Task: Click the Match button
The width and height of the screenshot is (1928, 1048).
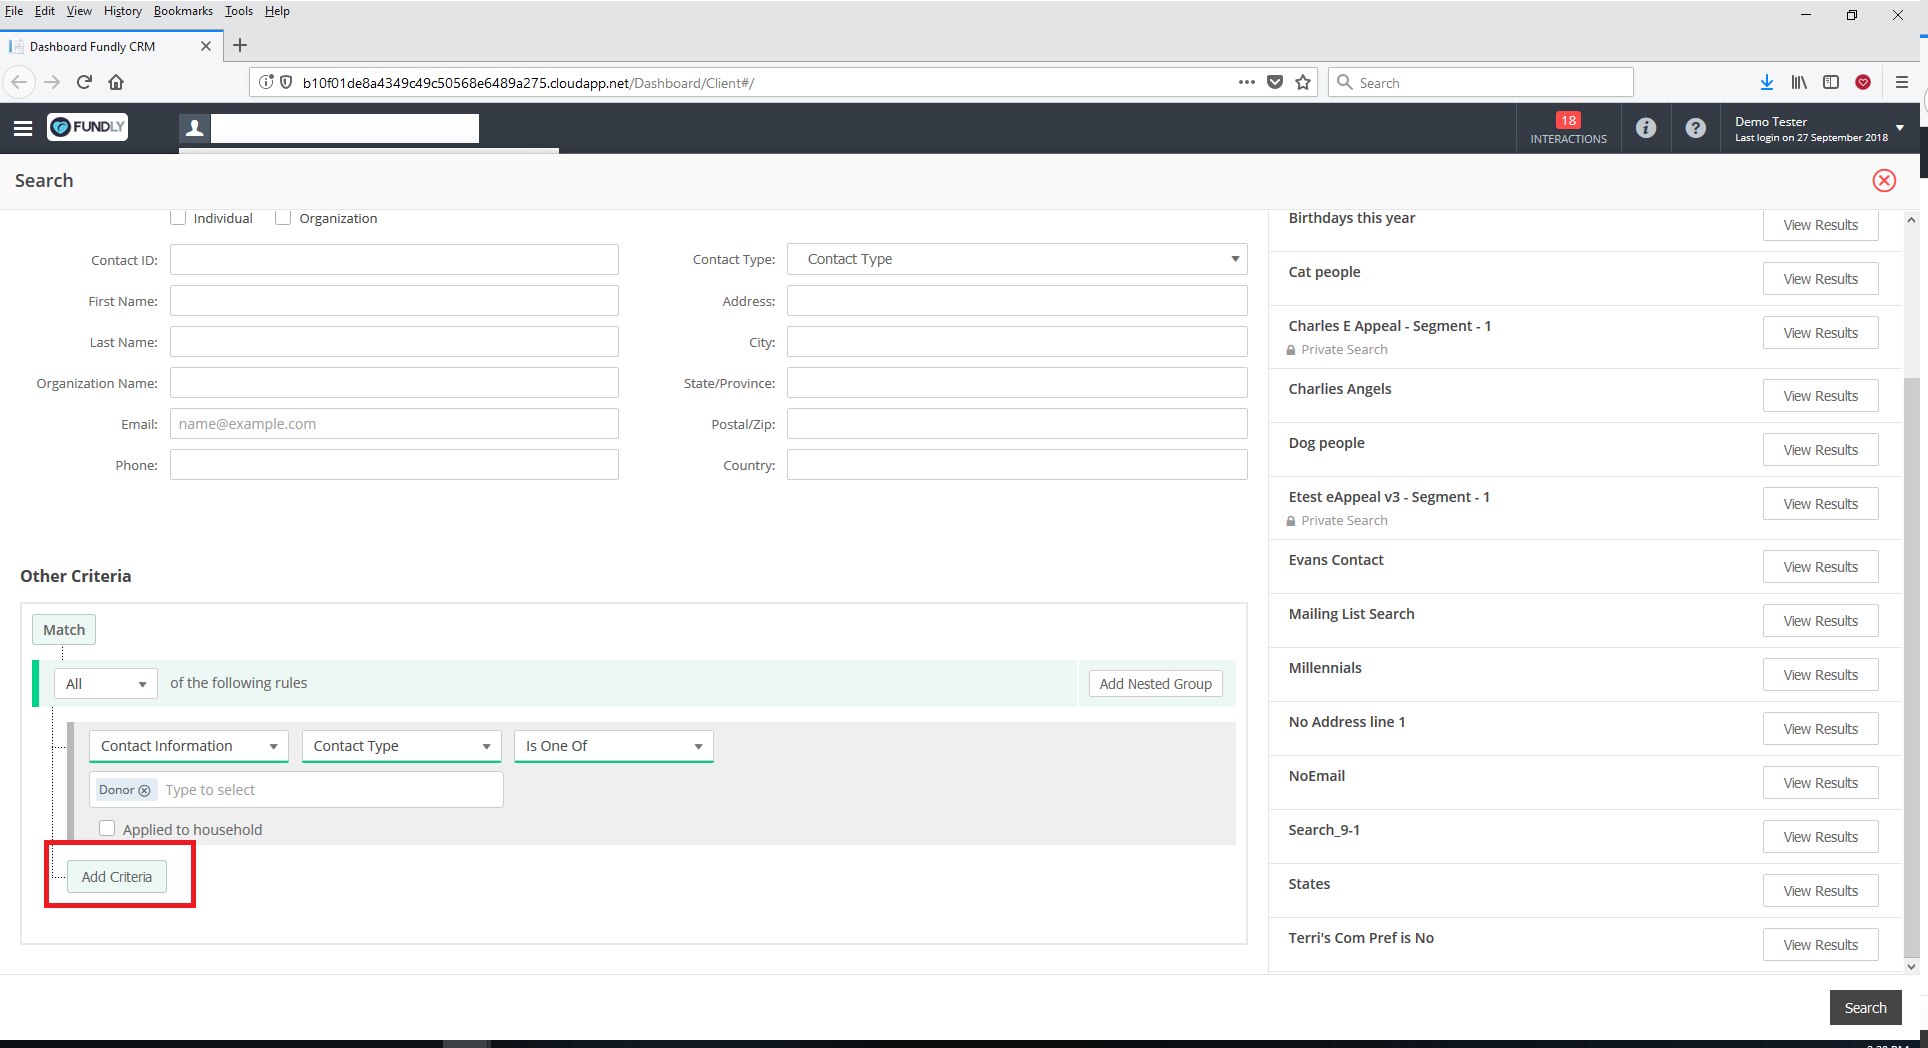Action: point(64,630)
